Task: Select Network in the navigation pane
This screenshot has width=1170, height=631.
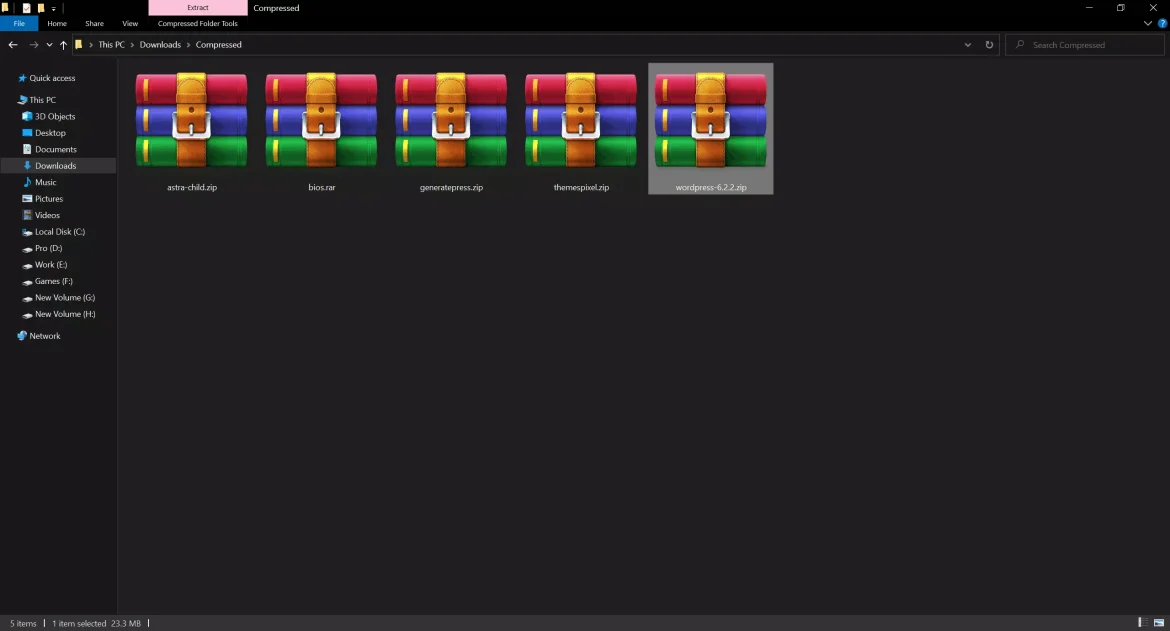Action: click(x=45, y=336)
